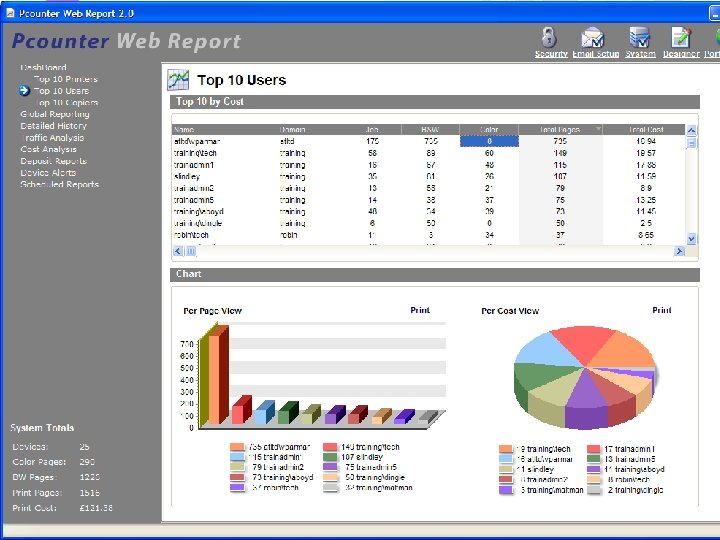Sort by the Job column header
Image resolution: width=720 pixels, height=540 pixels.
[x=372, y=129]
